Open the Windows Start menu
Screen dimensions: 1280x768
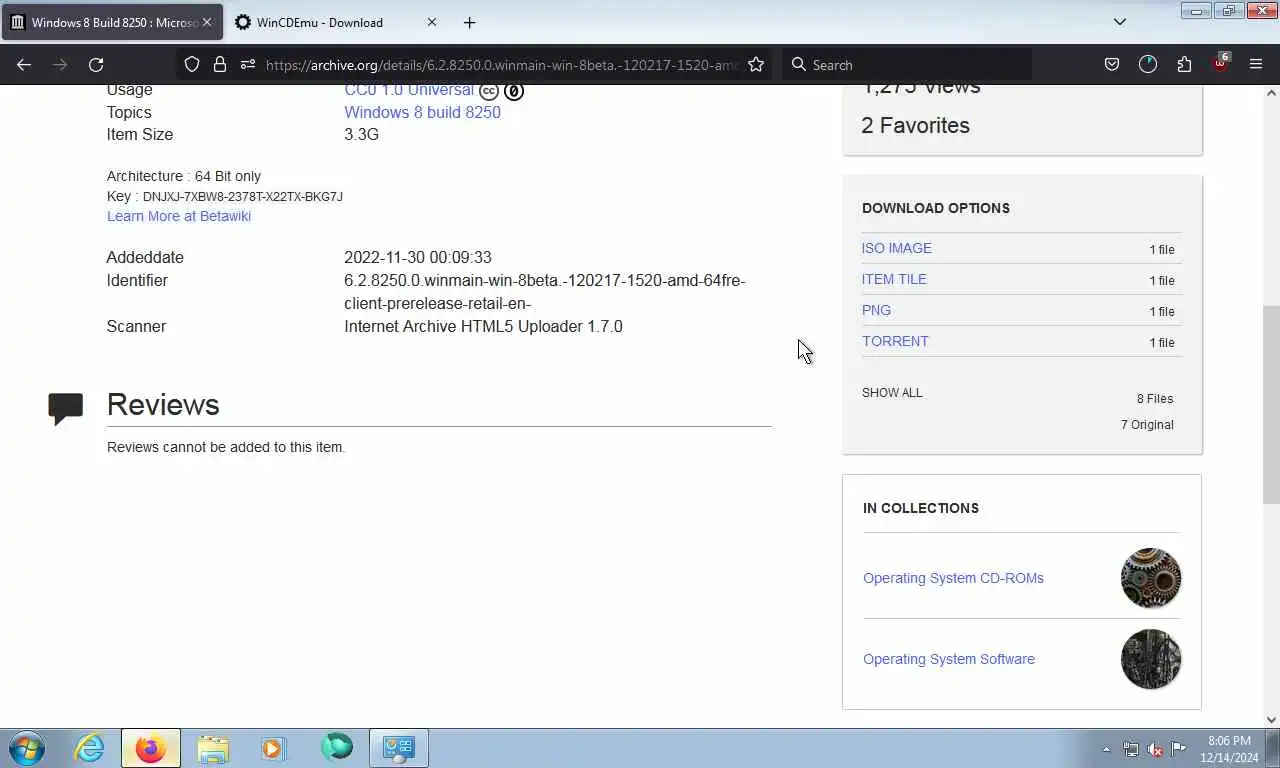pyautogui.click(x=27, y=748)
